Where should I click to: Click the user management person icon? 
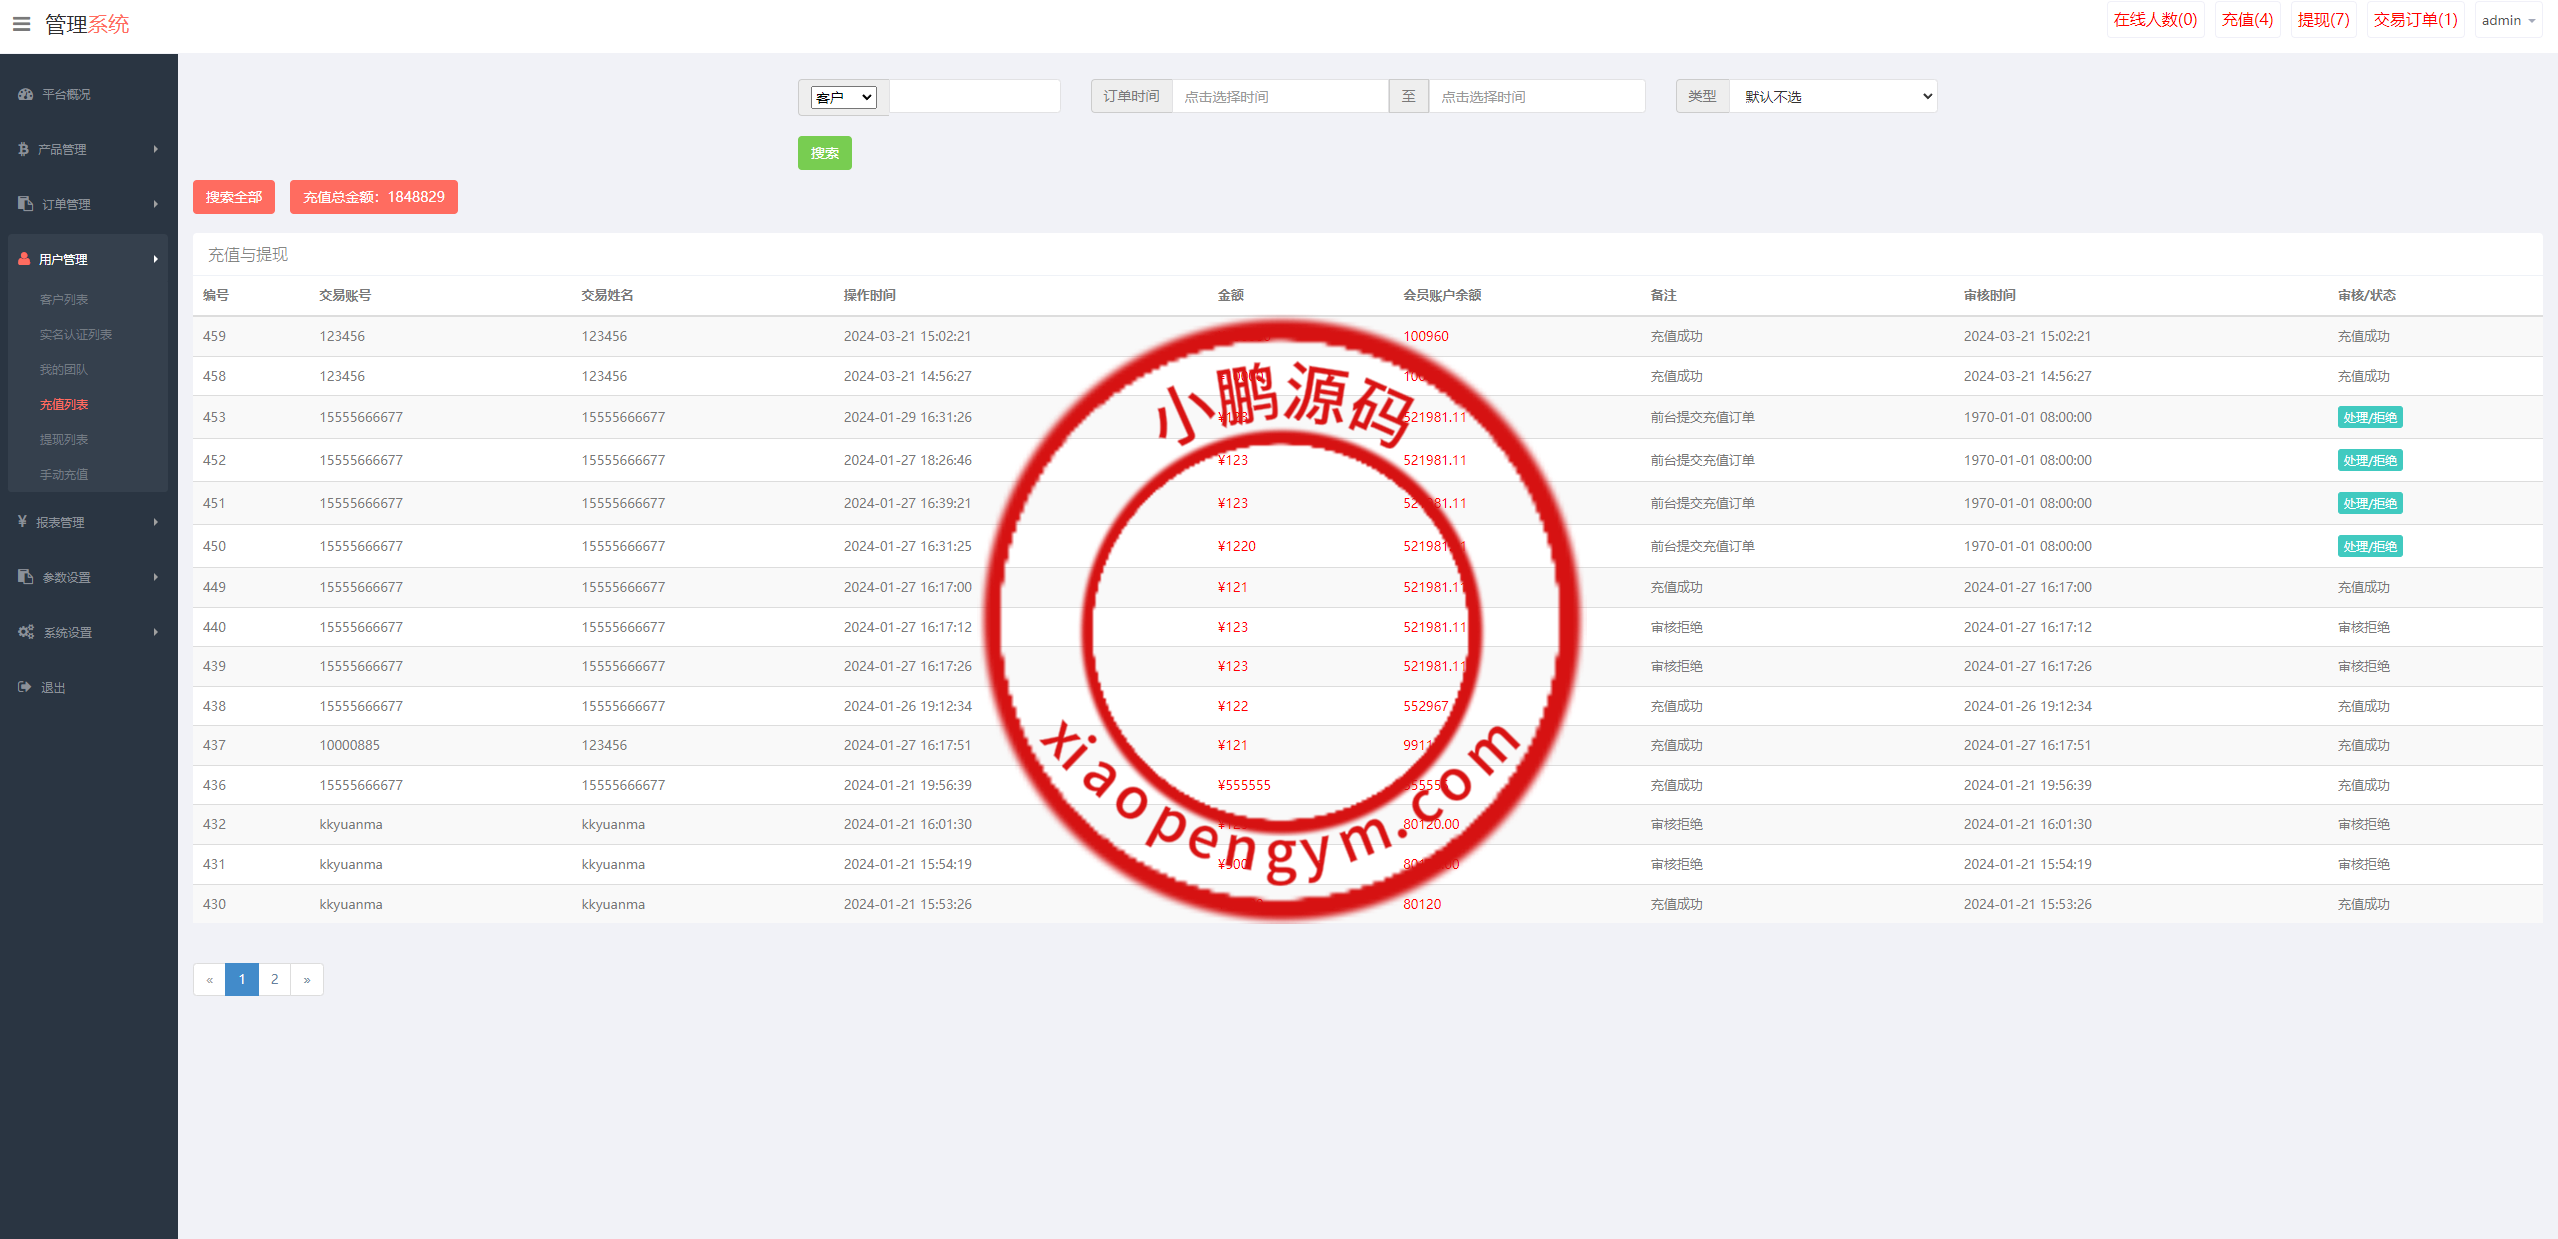click(24, 259)
